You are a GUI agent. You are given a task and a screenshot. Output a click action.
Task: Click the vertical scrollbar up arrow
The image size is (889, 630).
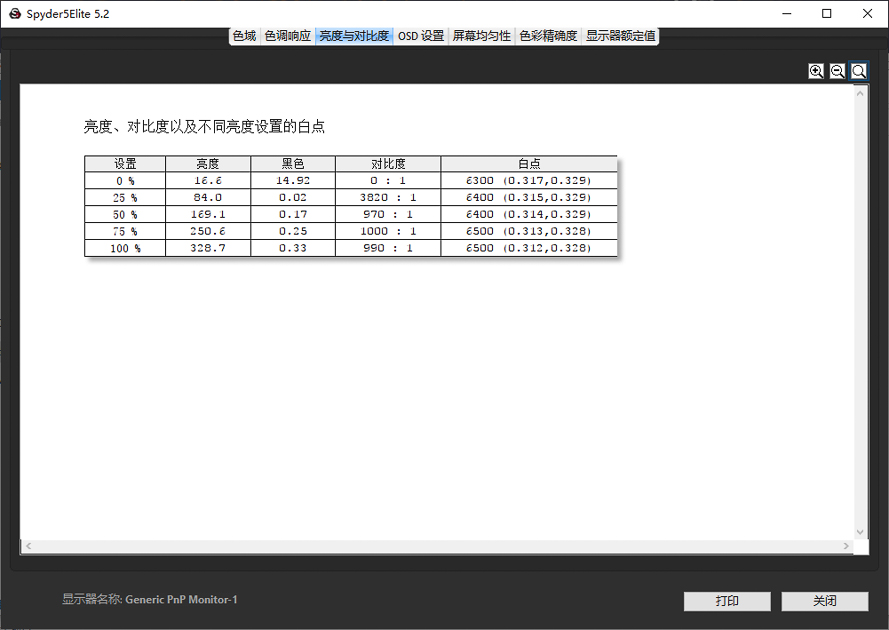(x=860, y=95)
